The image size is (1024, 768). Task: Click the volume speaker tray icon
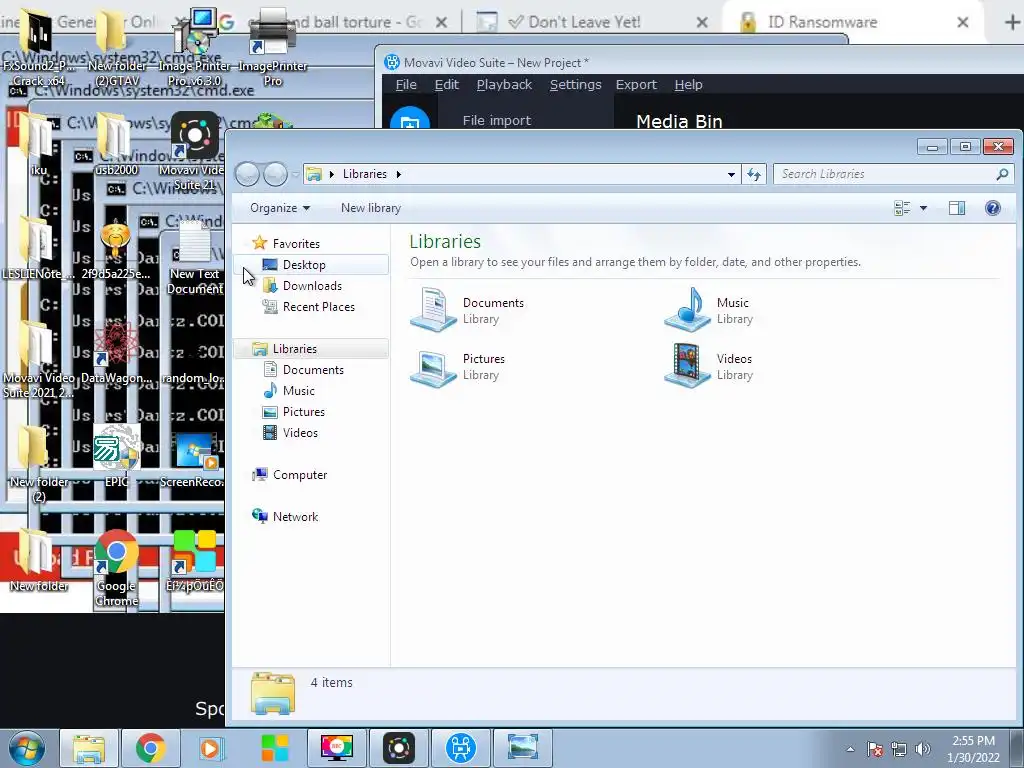pyautogui.click(x=922, y=749)
